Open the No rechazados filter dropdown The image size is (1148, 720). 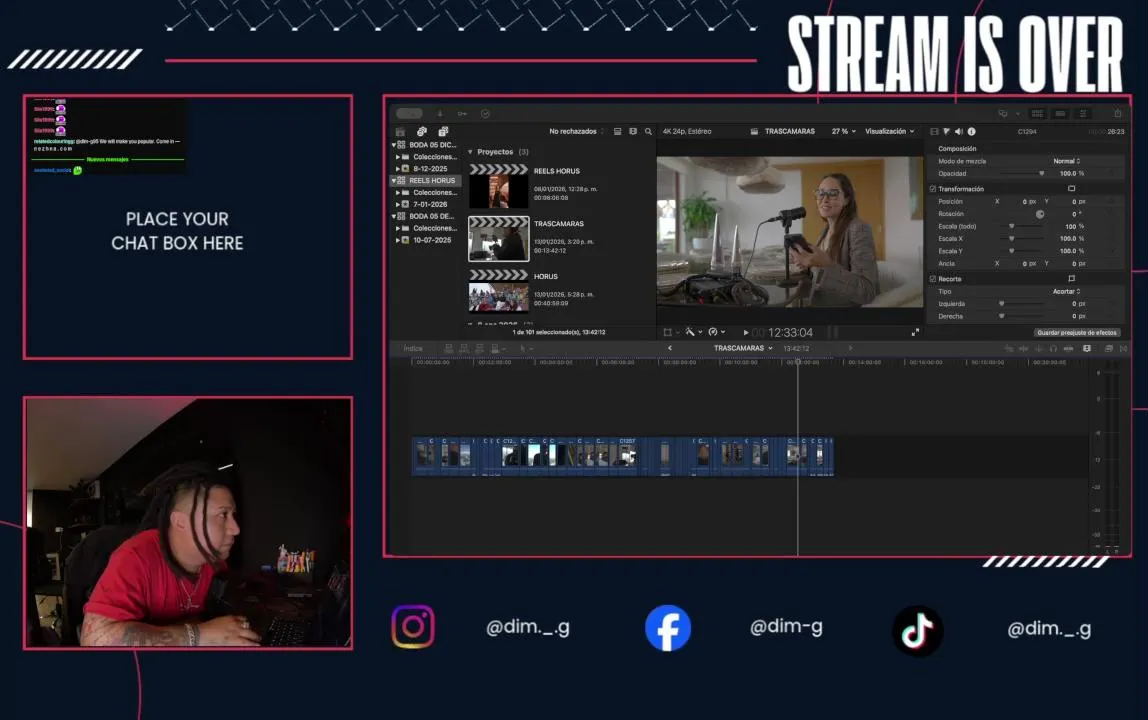[x=576, y=132]
